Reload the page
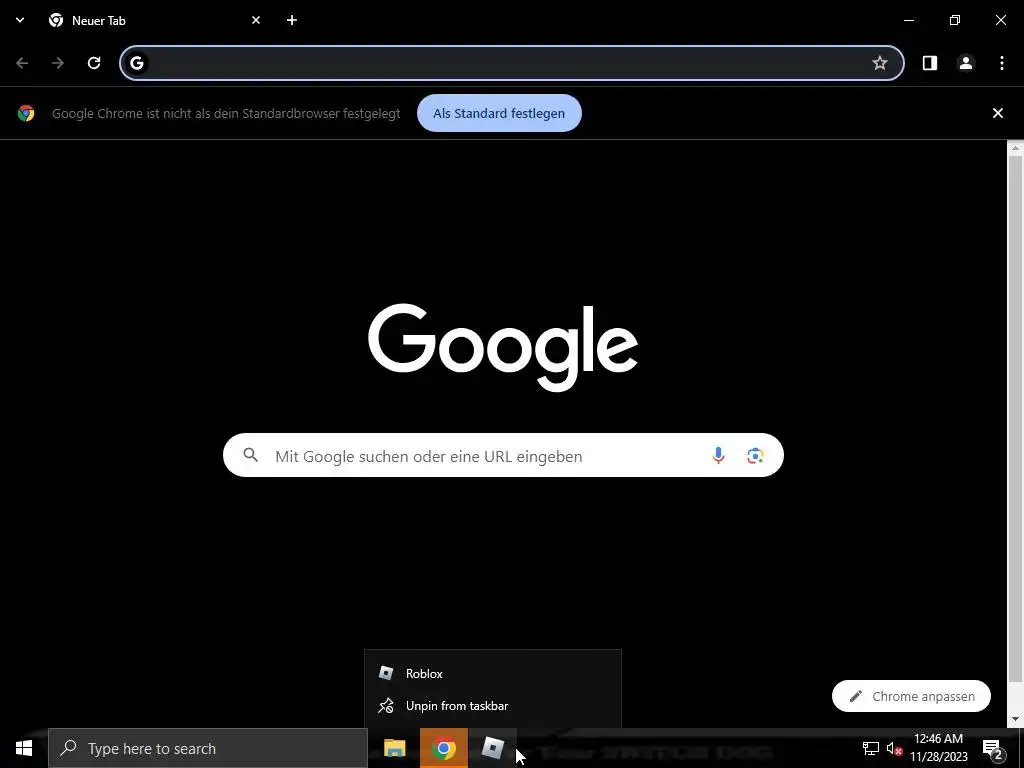This screenshot has width=1024, height=768. click(94, 63)
